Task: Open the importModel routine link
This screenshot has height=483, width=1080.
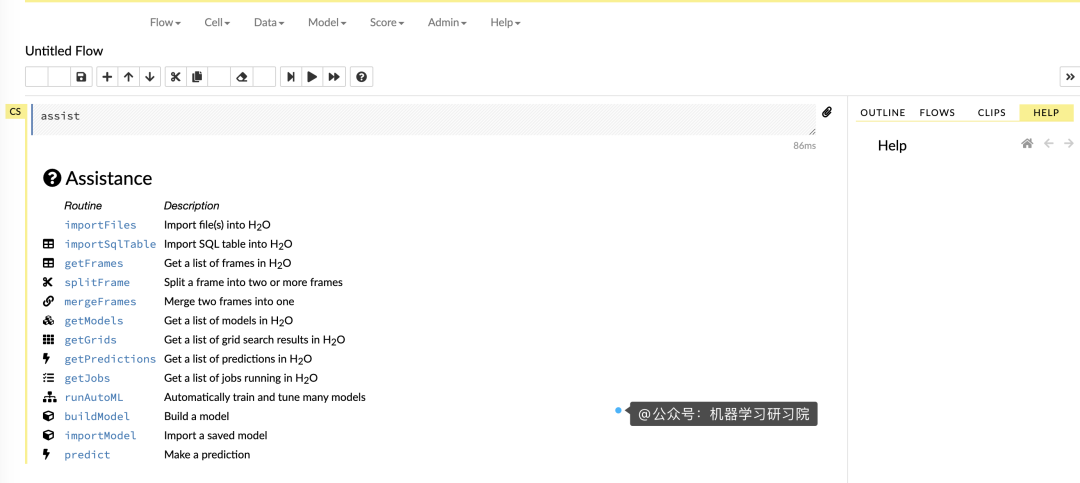Action: pos(101,435)
